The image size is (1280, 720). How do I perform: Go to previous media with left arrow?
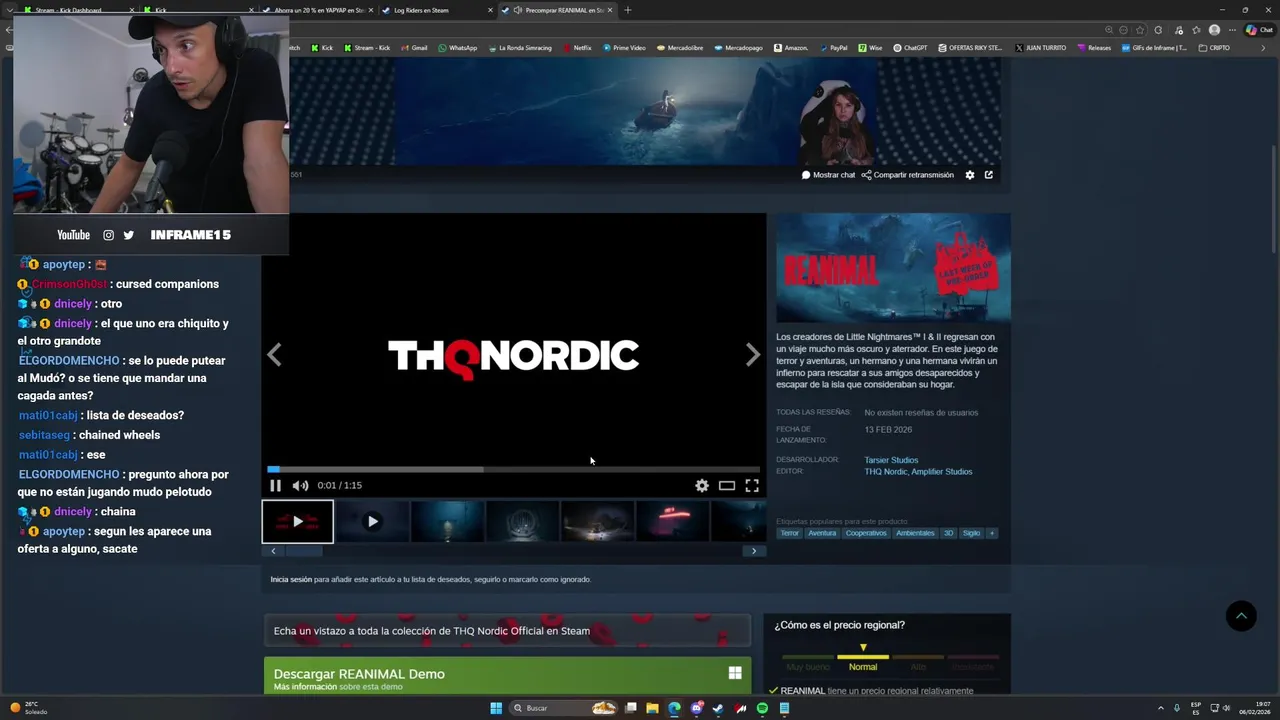pos(274,355)
